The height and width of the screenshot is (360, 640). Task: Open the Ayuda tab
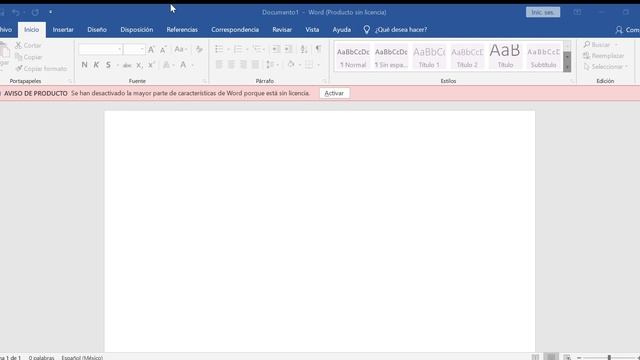(342, 30)
